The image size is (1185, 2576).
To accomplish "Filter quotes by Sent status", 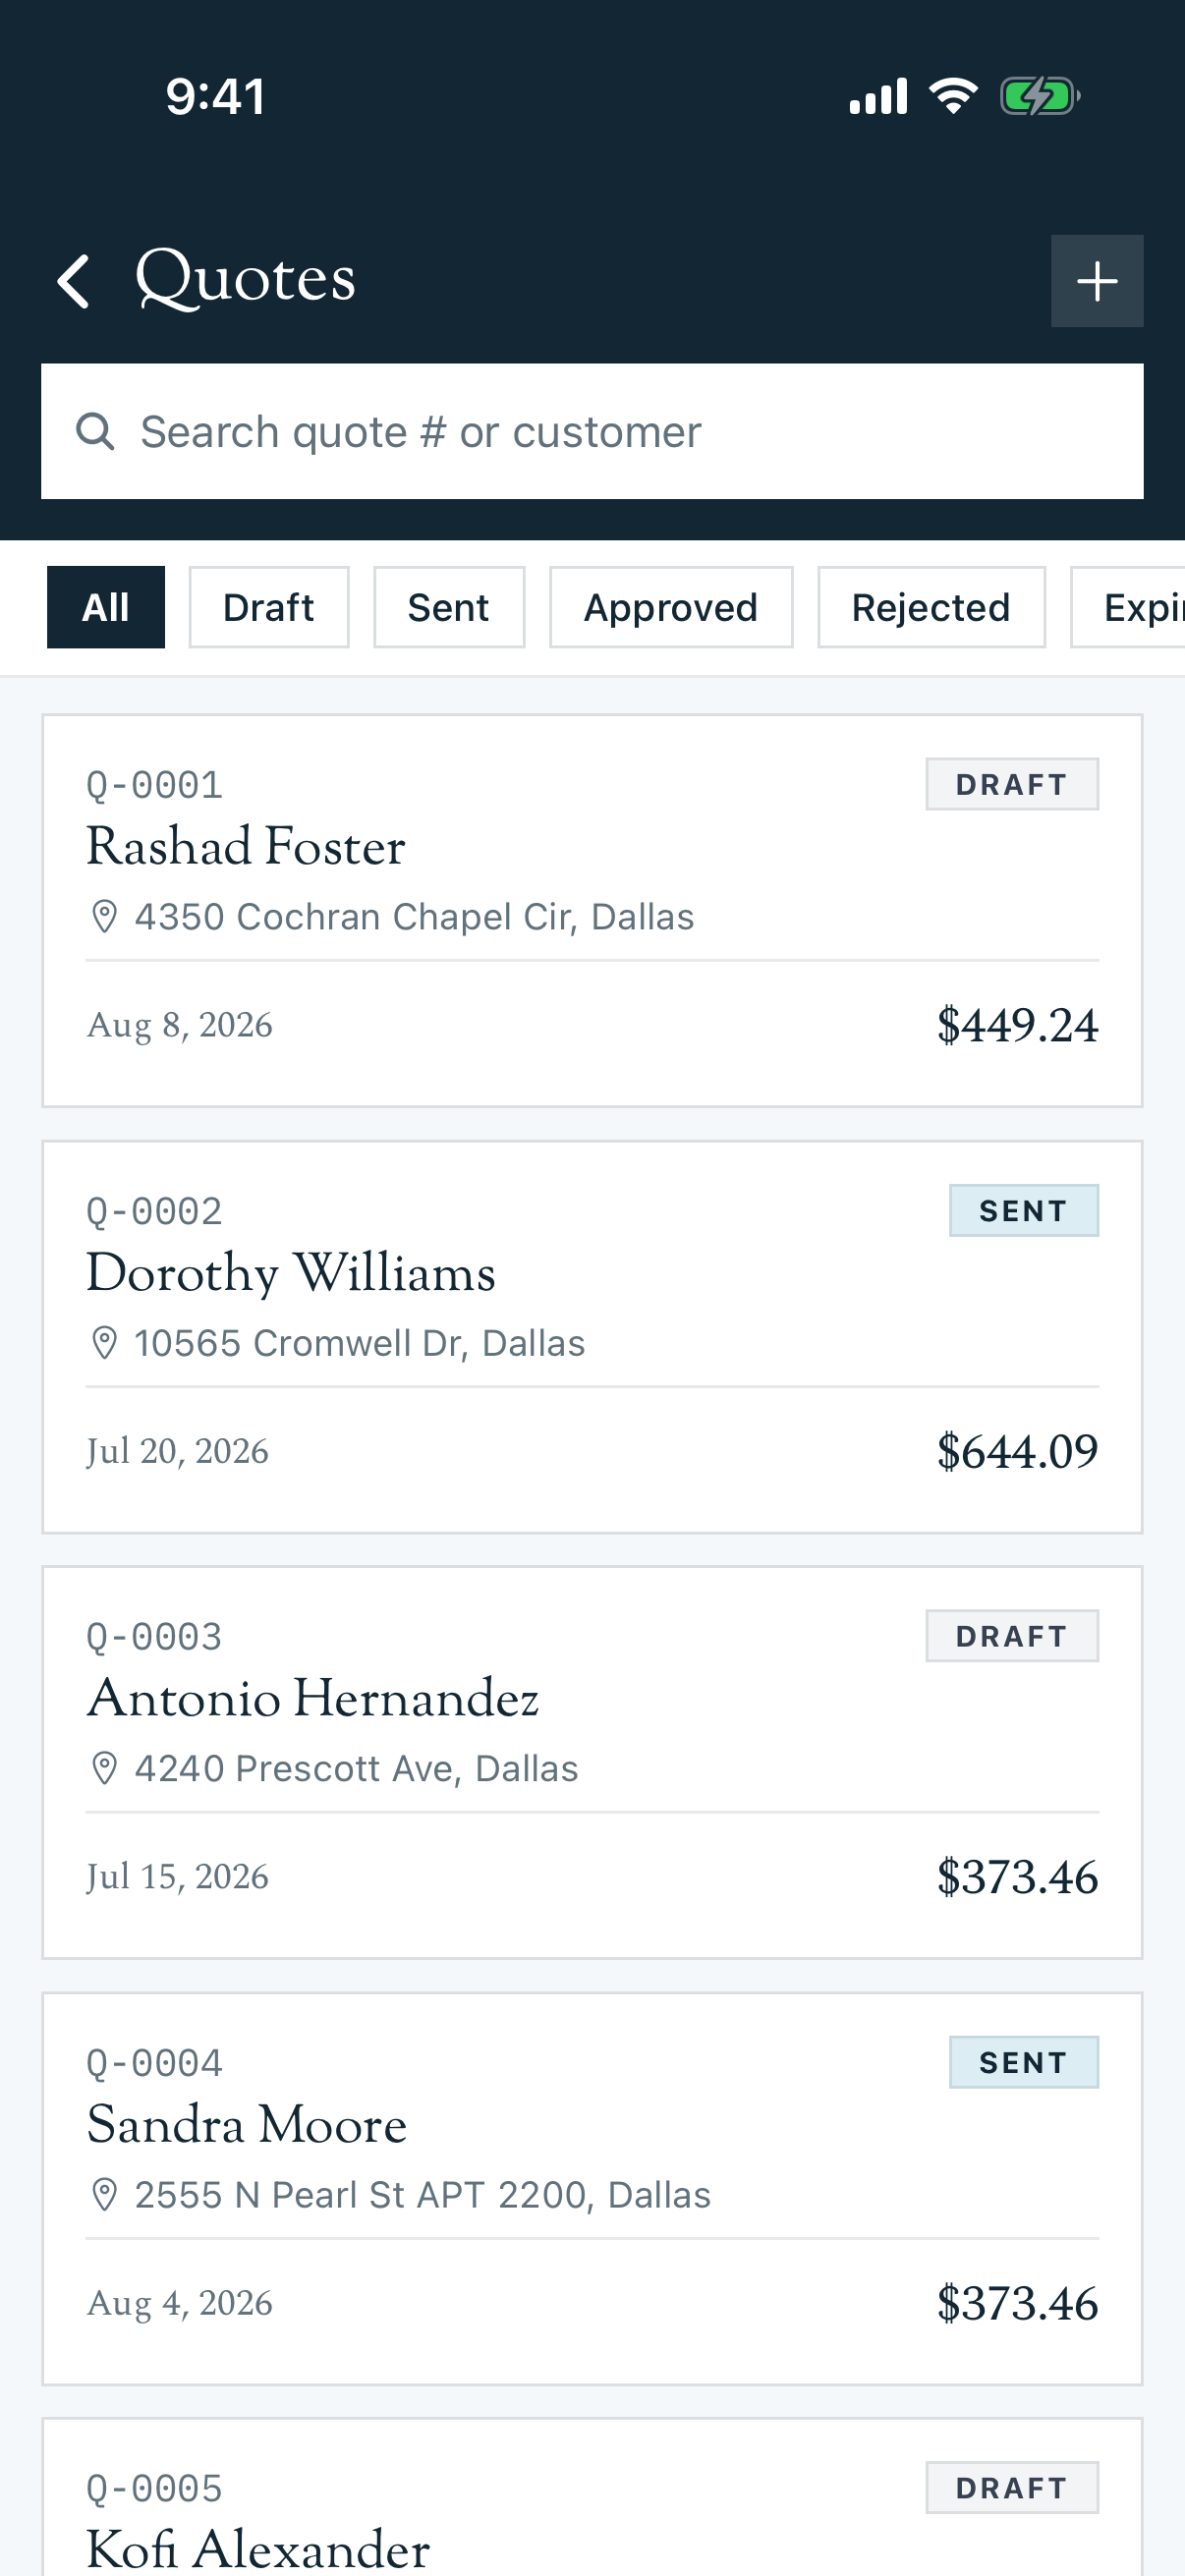I will point(449,607).
